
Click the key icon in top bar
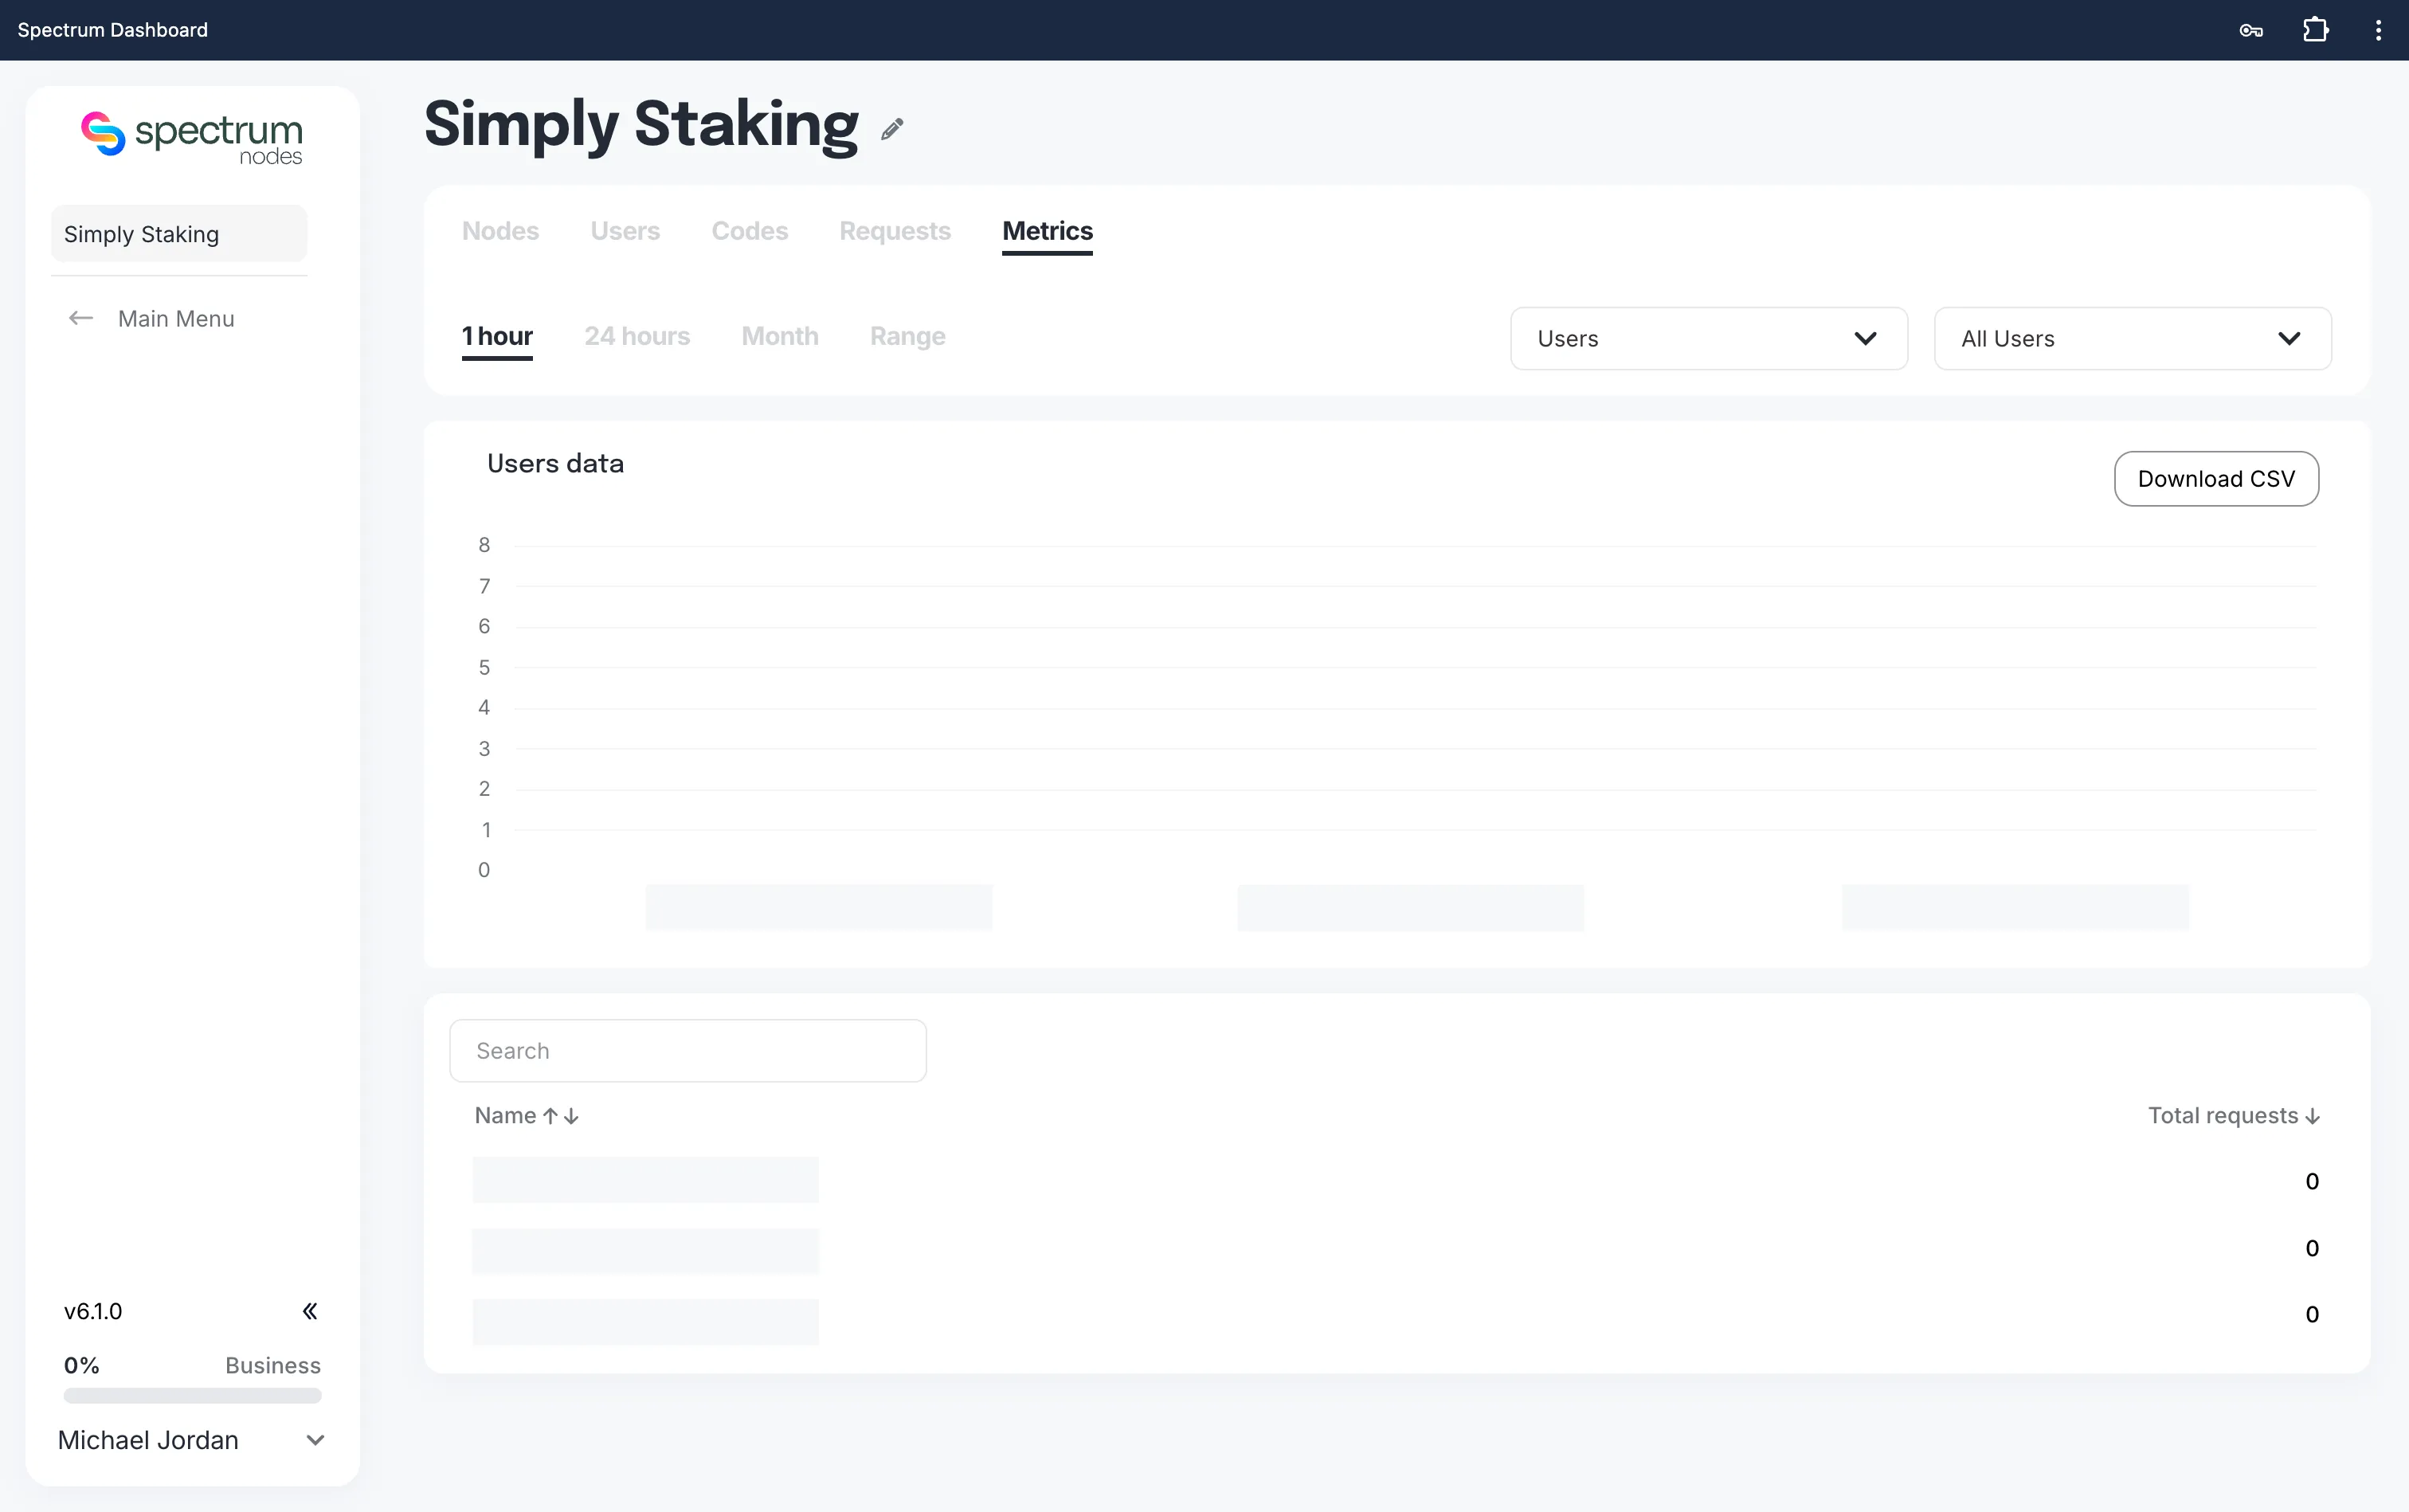click(x=2250, y=30)
